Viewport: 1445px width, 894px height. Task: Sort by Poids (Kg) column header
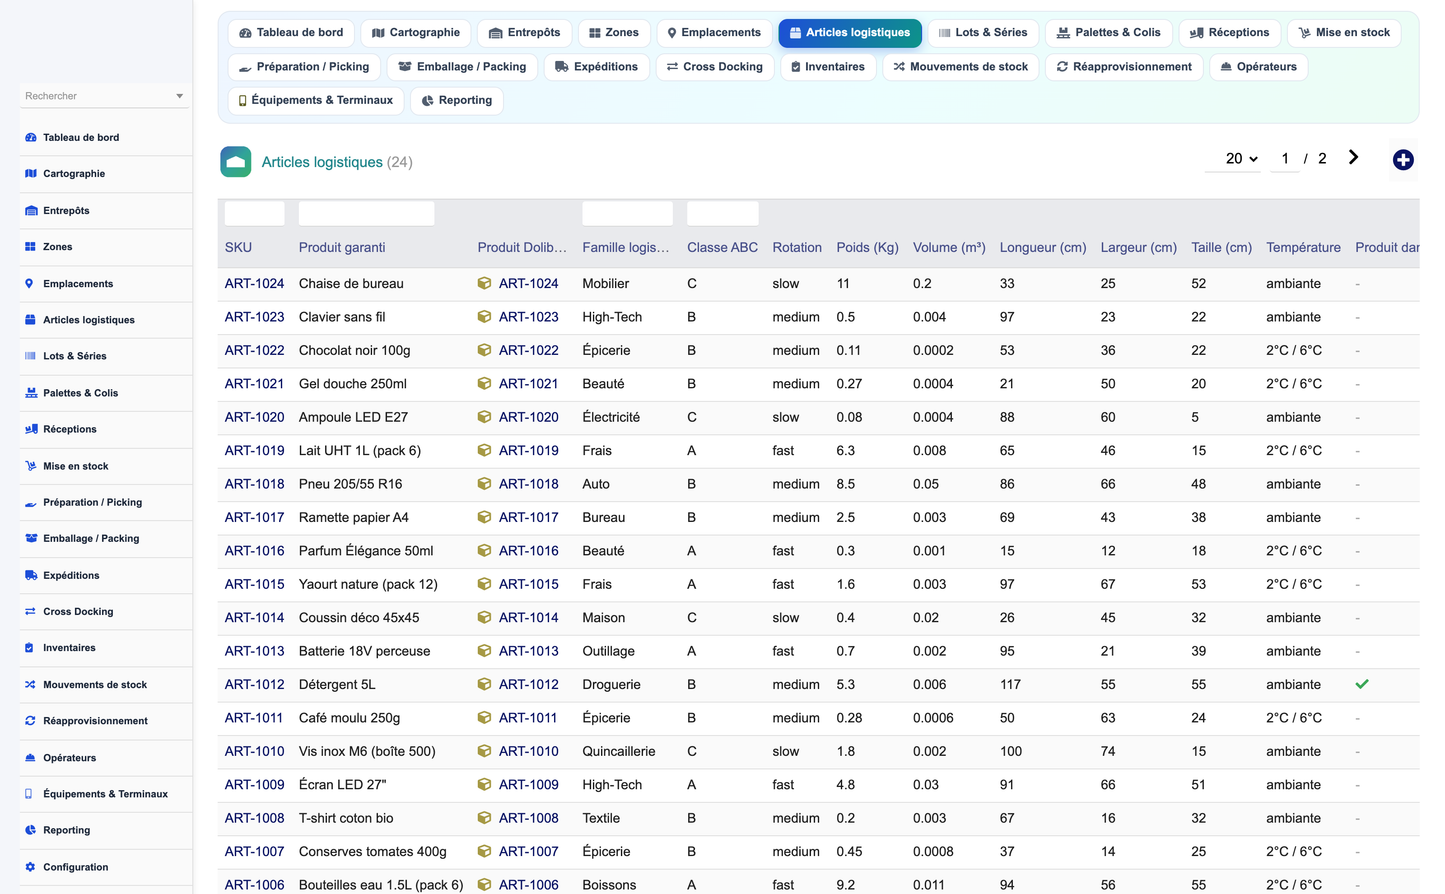(867, 247)
